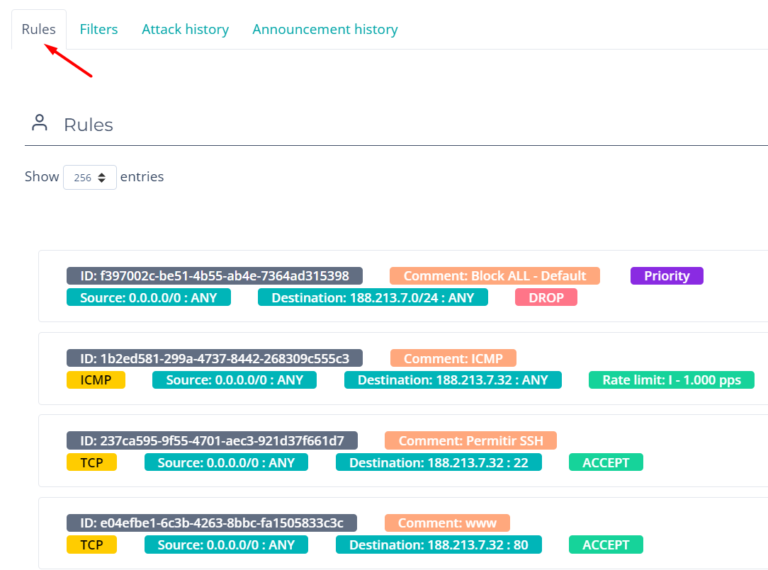
Task: Select the Comment: ICMP label
Action: tap(453, 358)
